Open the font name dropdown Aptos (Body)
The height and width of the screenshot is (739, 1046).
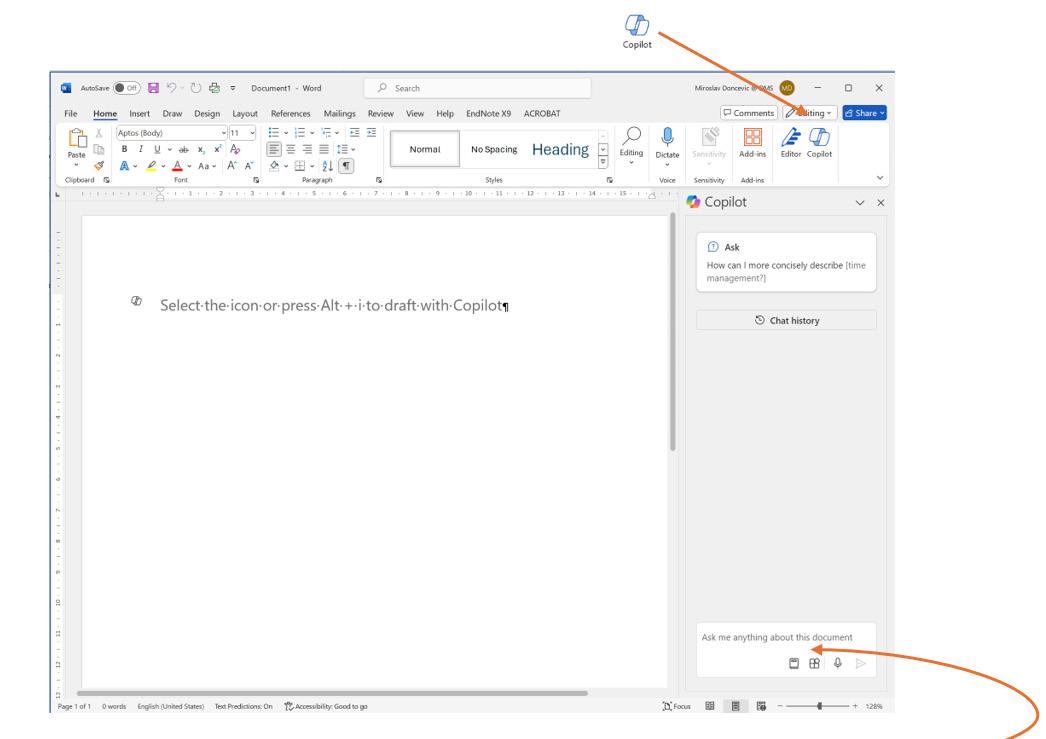coord(223,133)
